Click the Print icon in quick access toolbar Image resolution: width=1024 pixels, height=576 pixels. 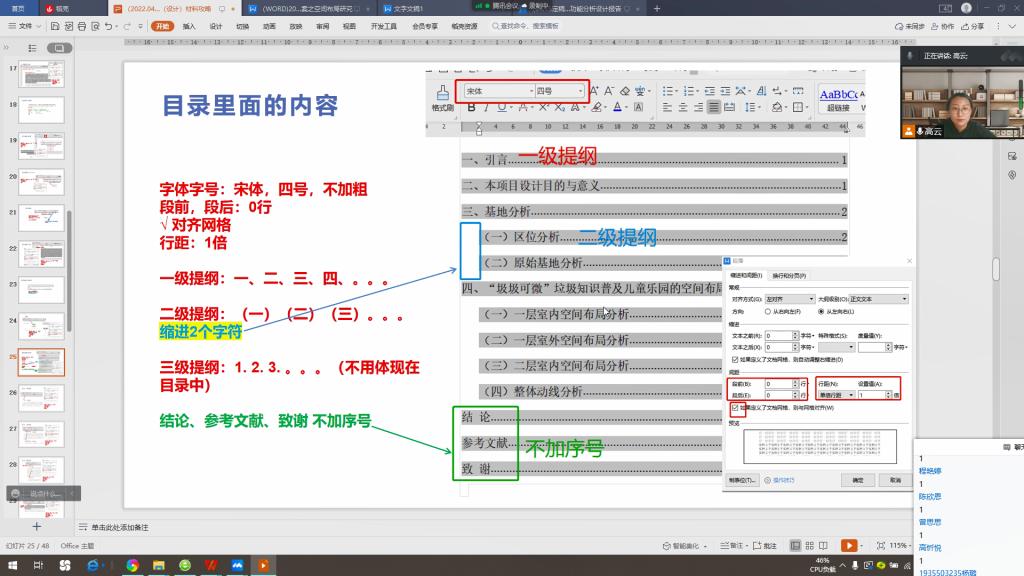click(82, 26)
